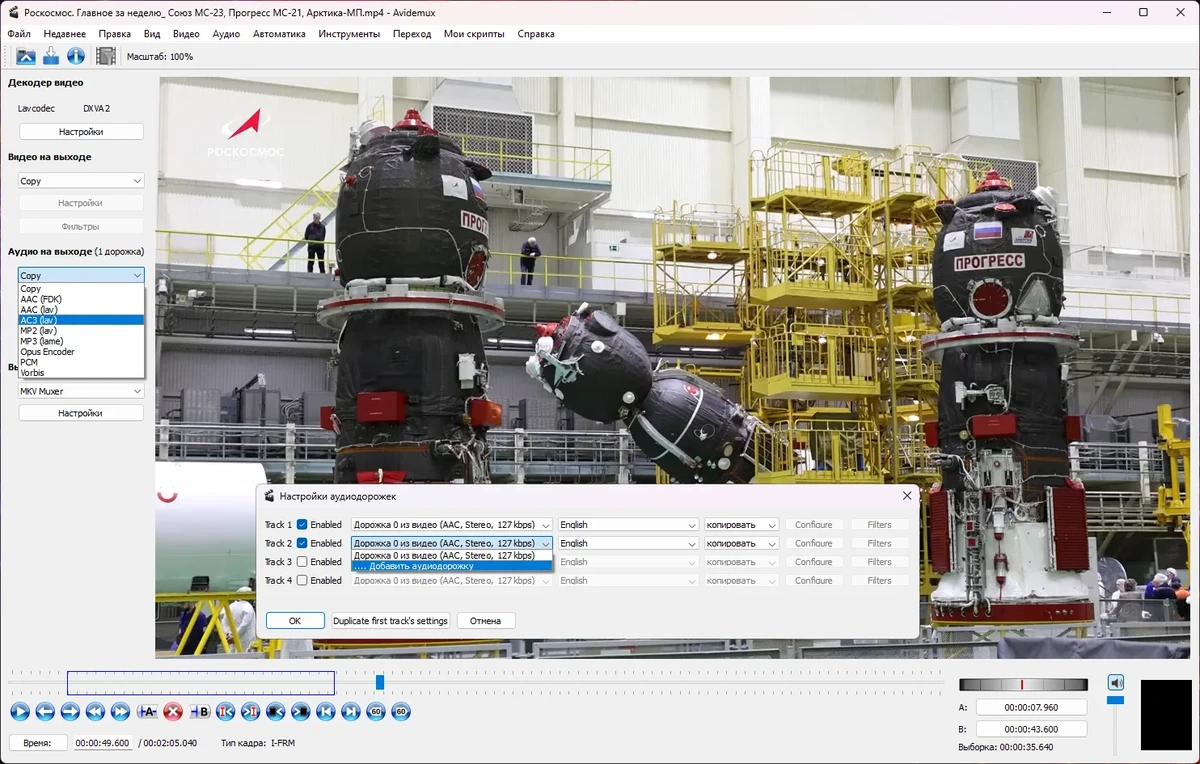Step back one frame with left arrow button
1200x764 pixels.
[44, 712]
